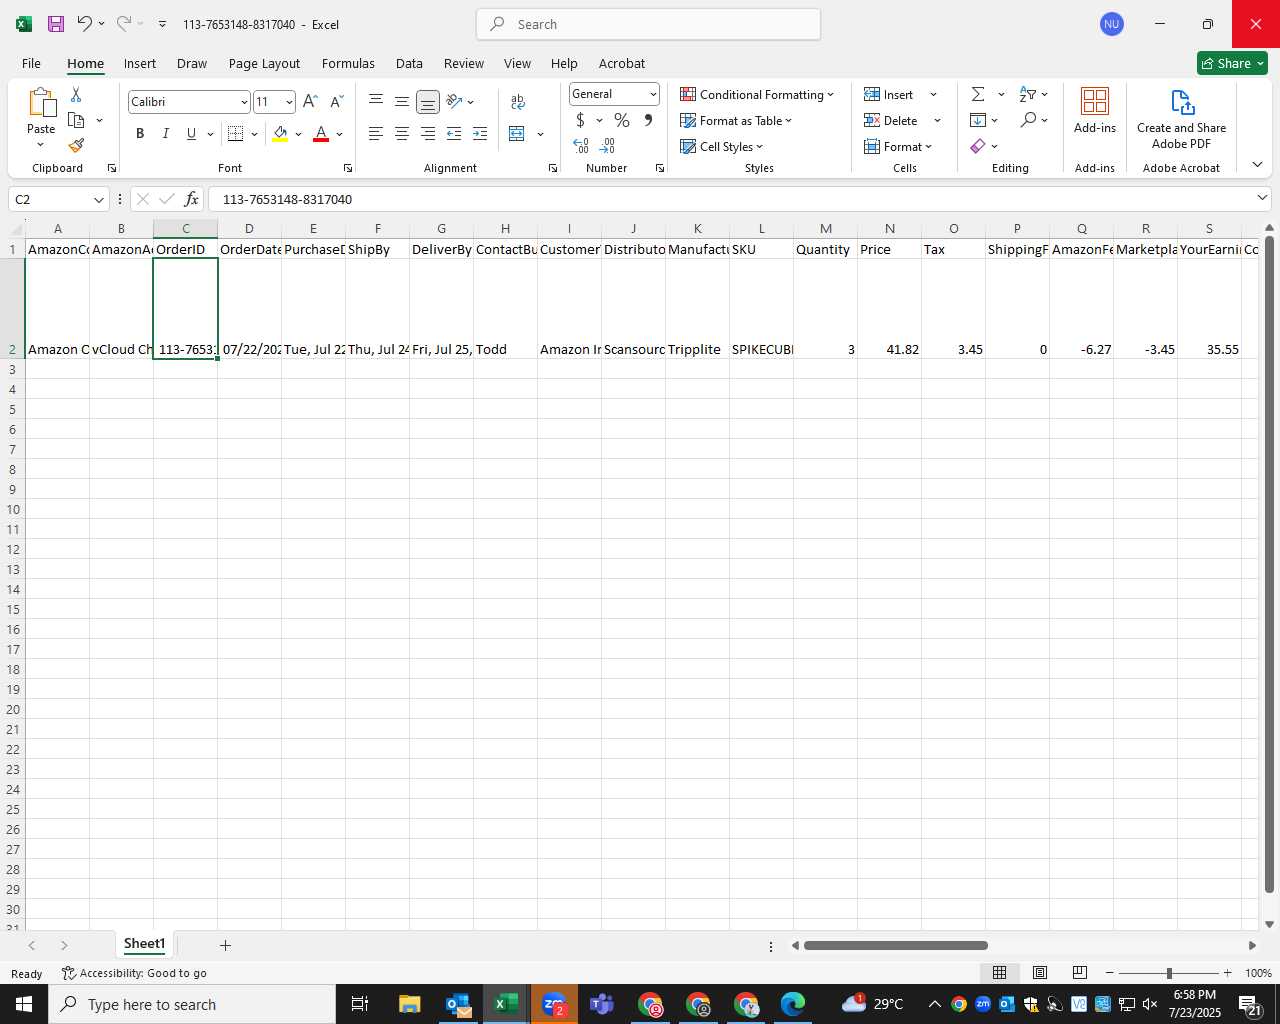Apply the red font color

click(321, 133)
